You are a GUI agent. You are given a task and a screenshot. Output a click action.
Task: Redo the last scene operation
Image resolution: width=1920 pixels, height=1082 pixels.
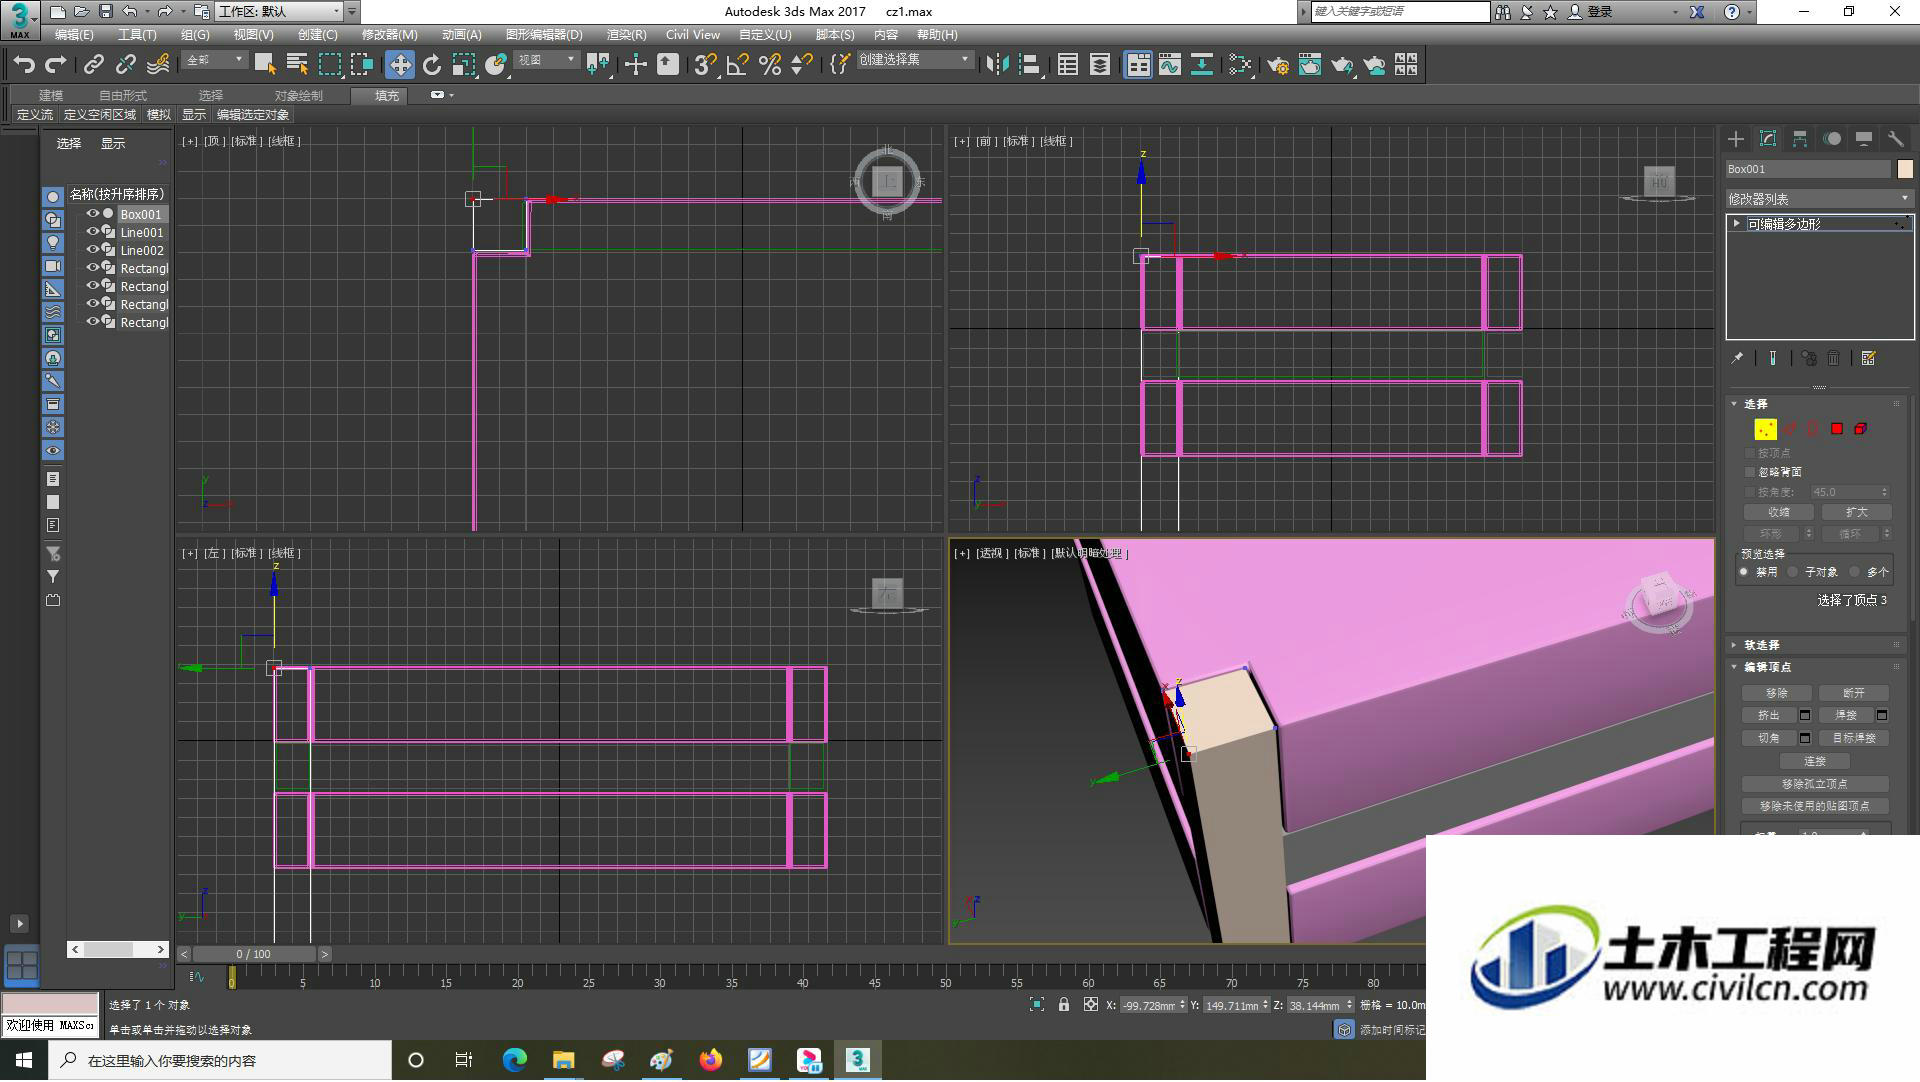click(x=56, y=65)
